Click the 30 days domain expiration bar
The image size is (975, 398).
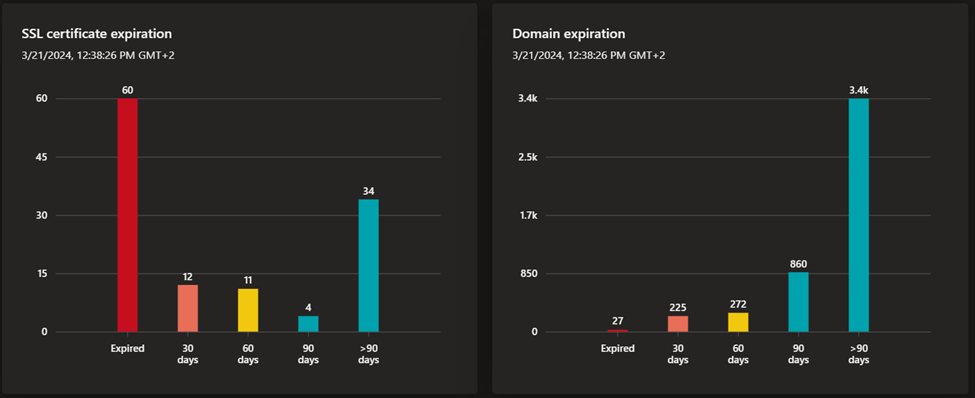[x=678, y=324]
